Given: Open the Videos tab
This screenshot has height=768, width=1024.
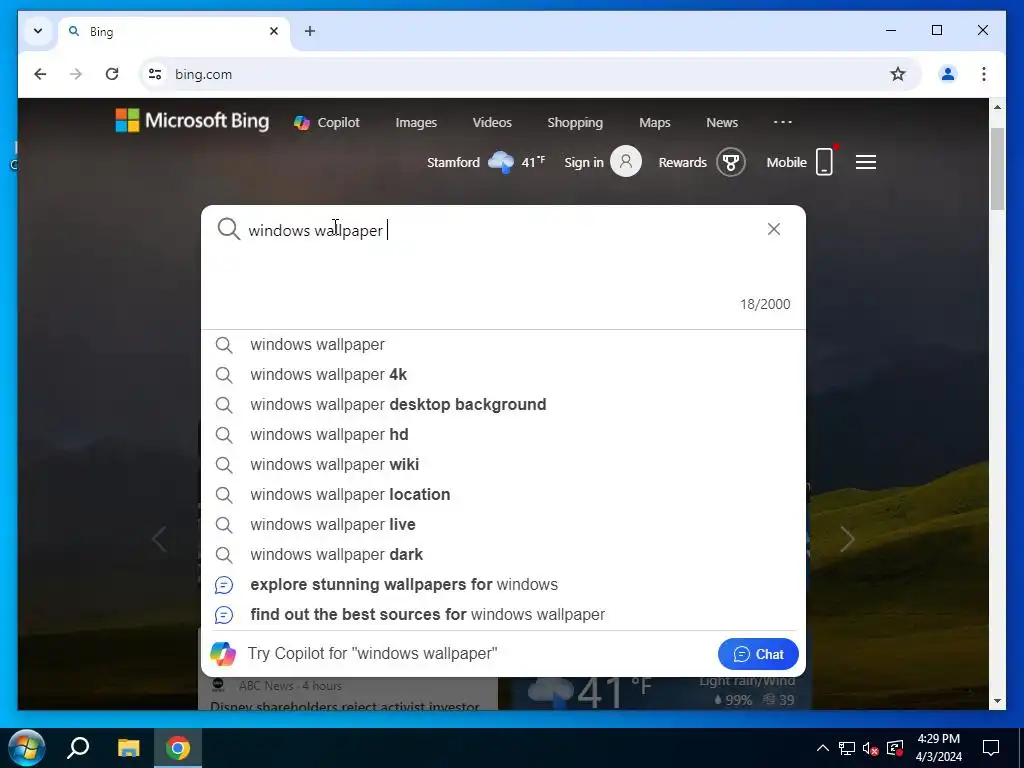Looking at the screenshot, I should [492, 122].
